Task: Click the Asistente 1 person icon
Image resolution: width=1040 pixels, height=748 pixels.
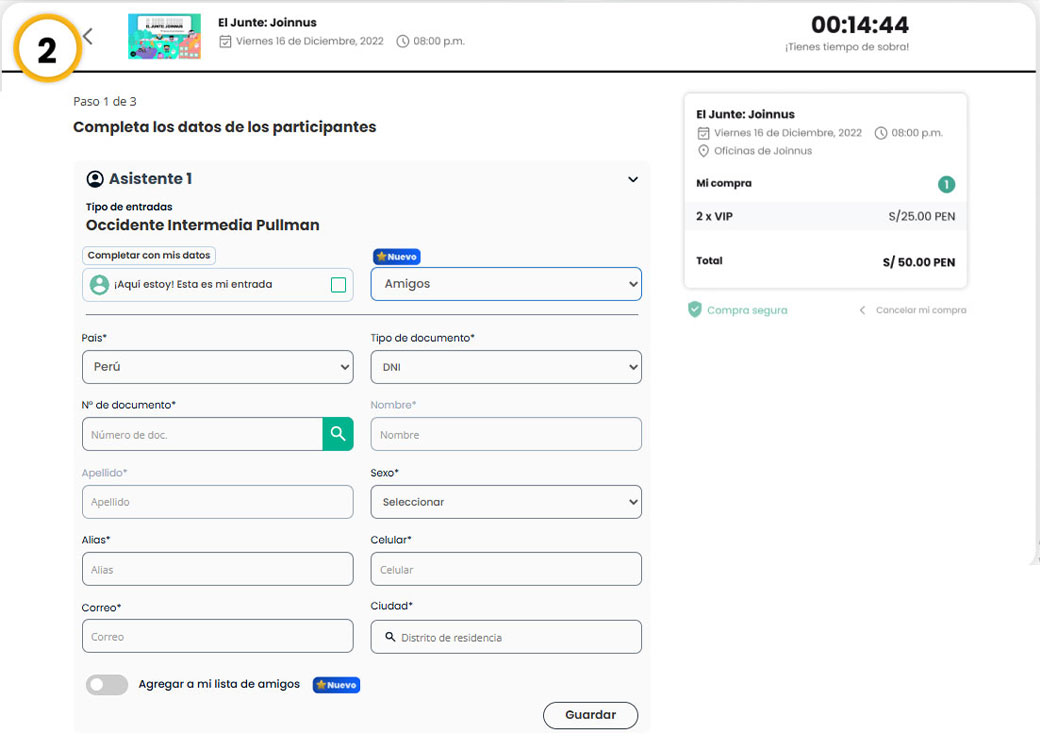Action: coord(95,179)
